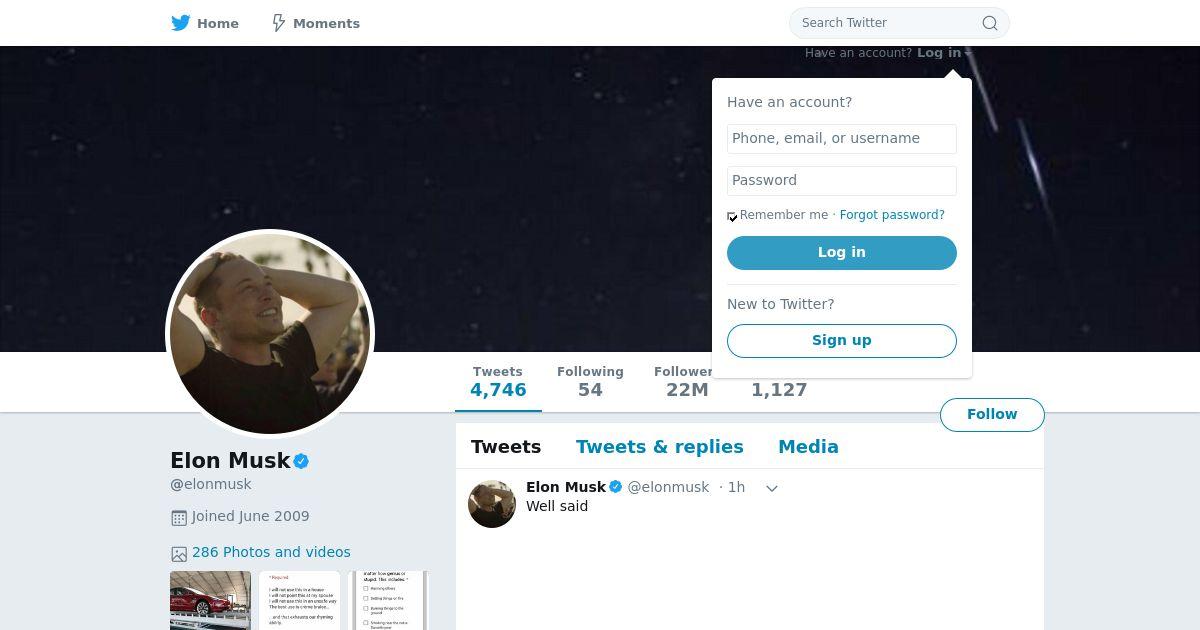Focus the Phone, email, or username field

pyautogui.click(x=842, y=139)
